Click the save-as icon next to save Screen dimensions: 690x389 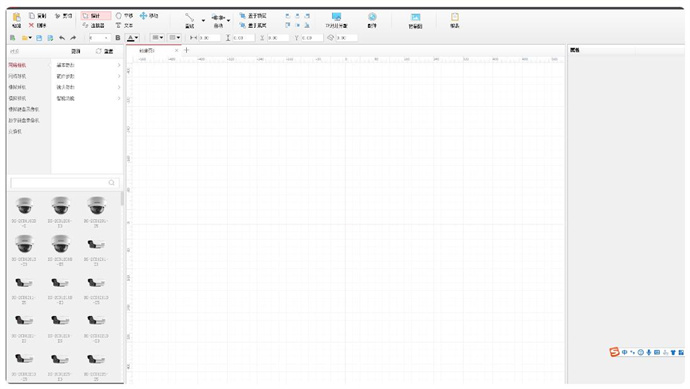[x=50, y=38]
